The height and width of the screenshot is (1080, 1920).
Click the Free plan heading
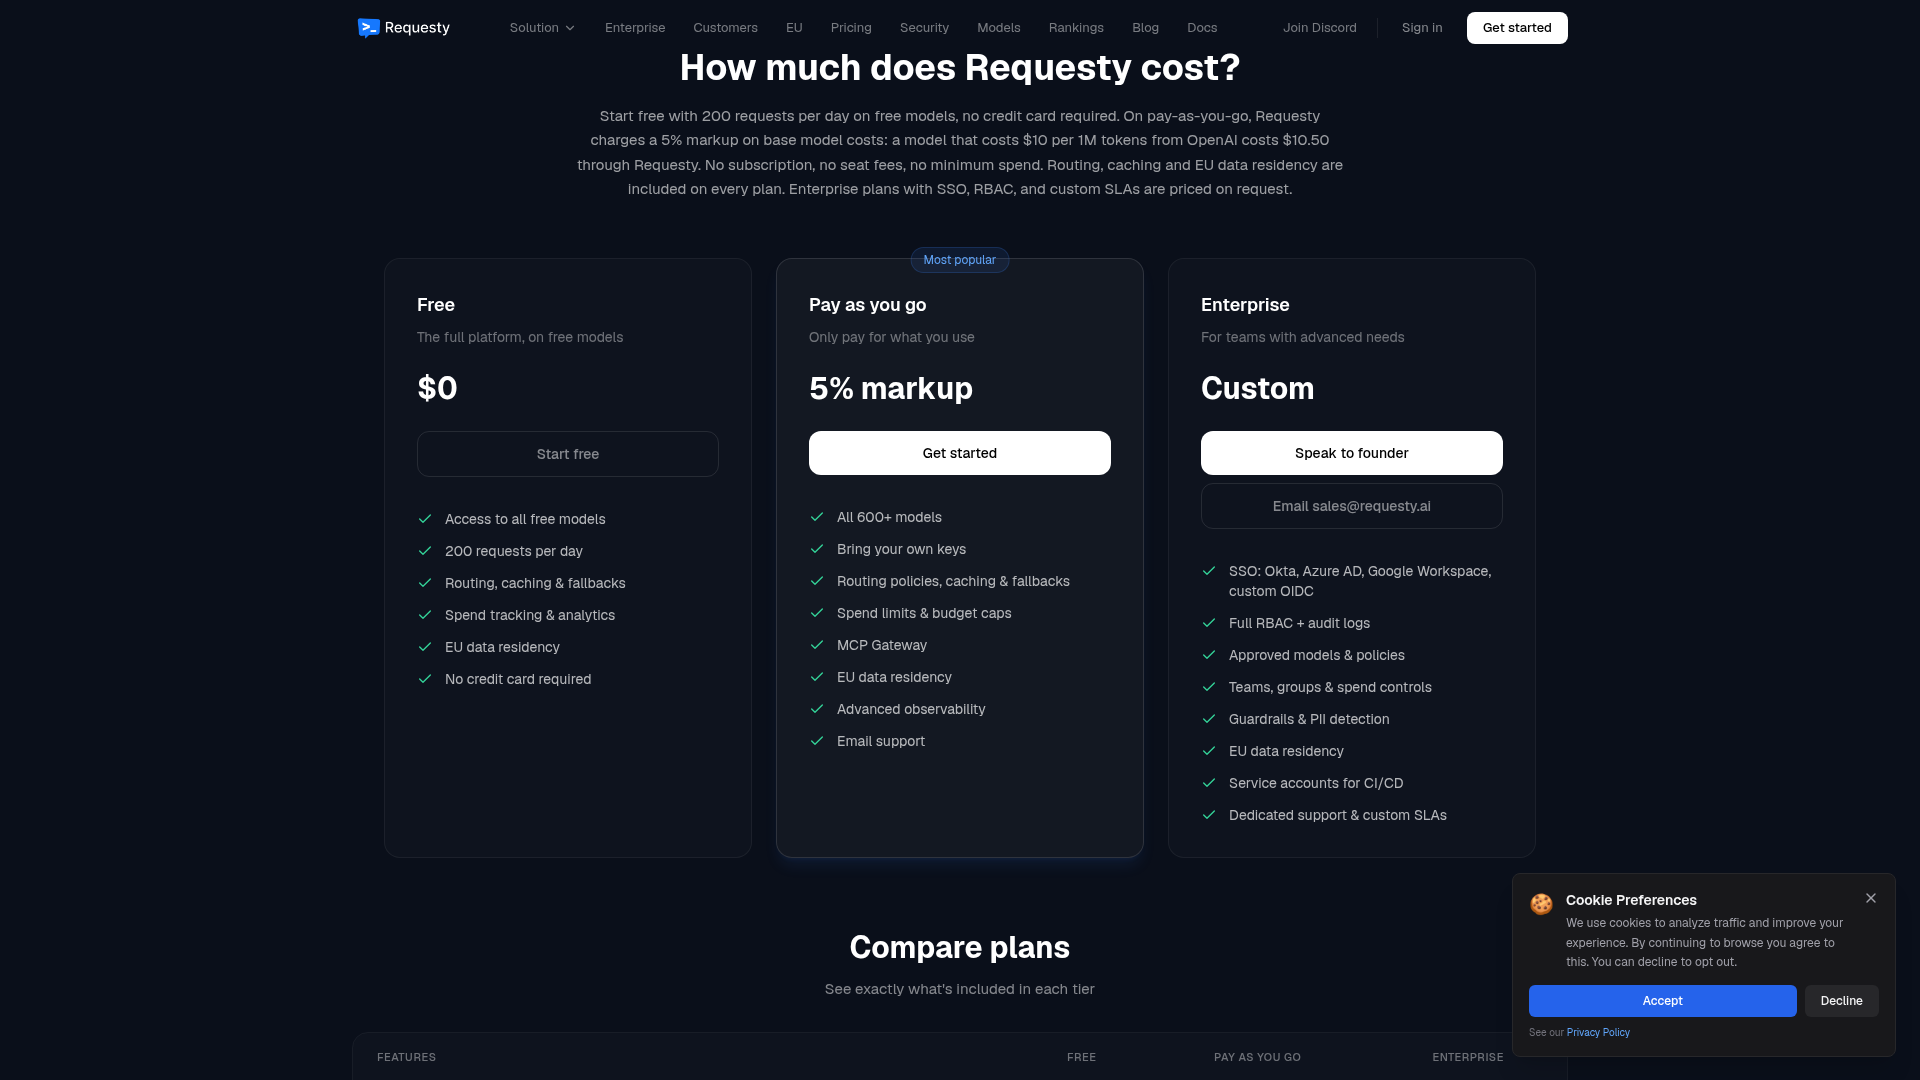436,305
